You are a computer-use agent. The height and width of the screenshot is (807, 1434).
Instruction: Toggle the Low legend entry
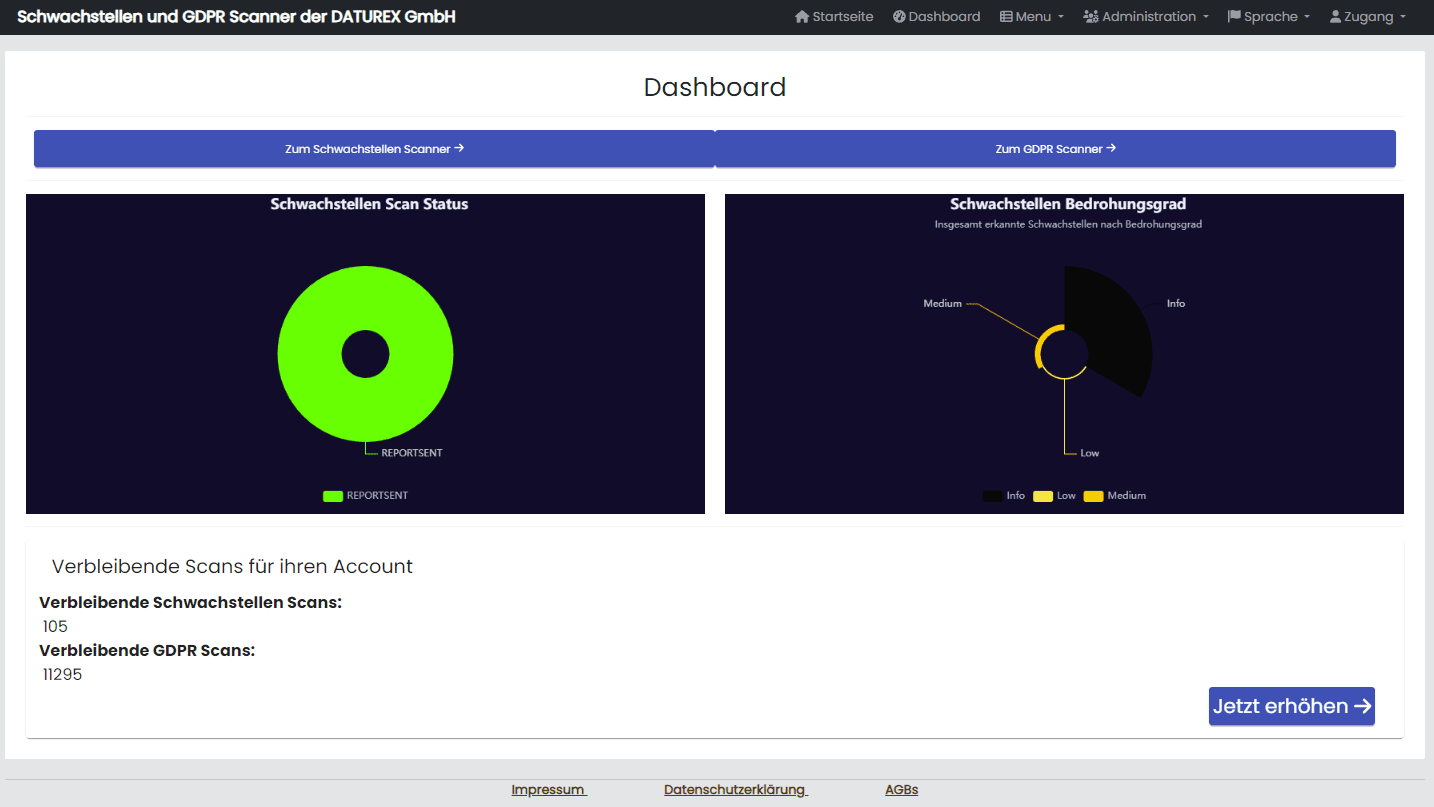(x=1055, y=496)
